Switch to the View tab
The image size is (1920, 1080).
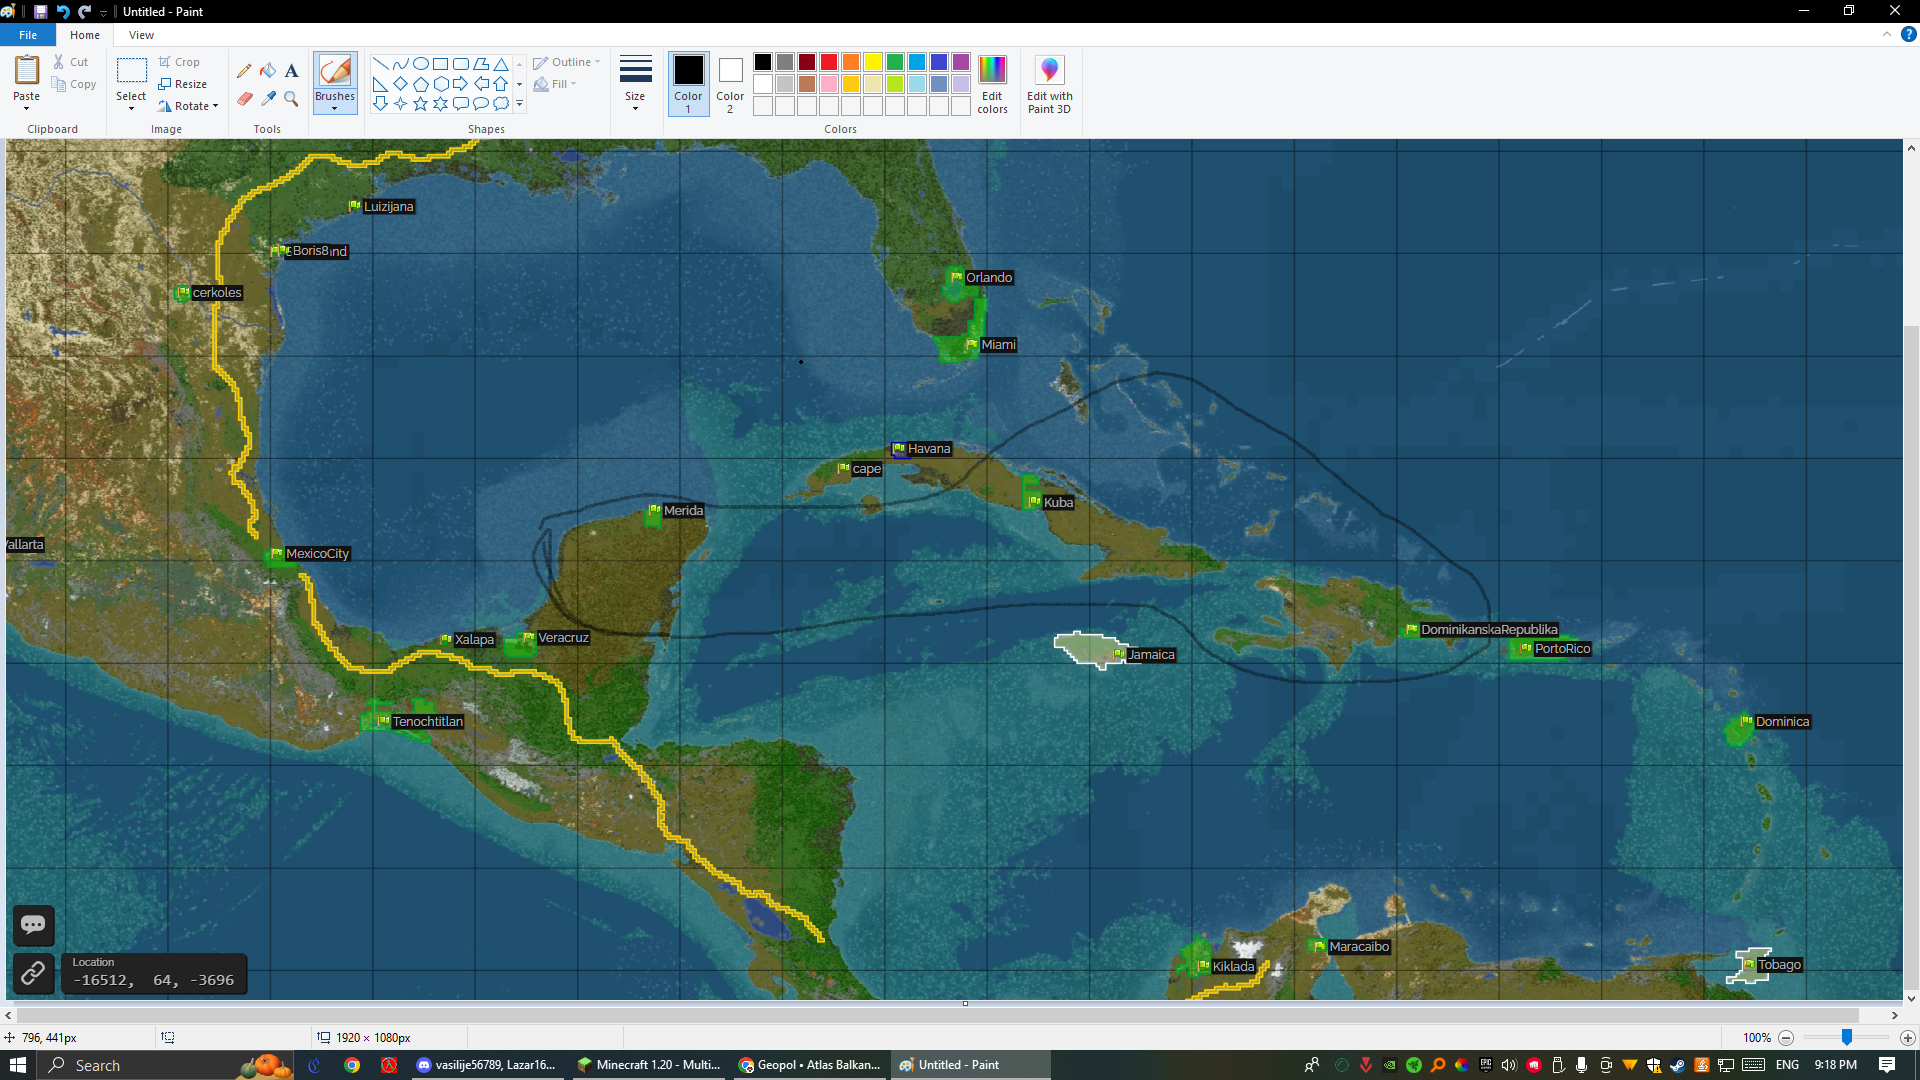[x=141, y=35]
